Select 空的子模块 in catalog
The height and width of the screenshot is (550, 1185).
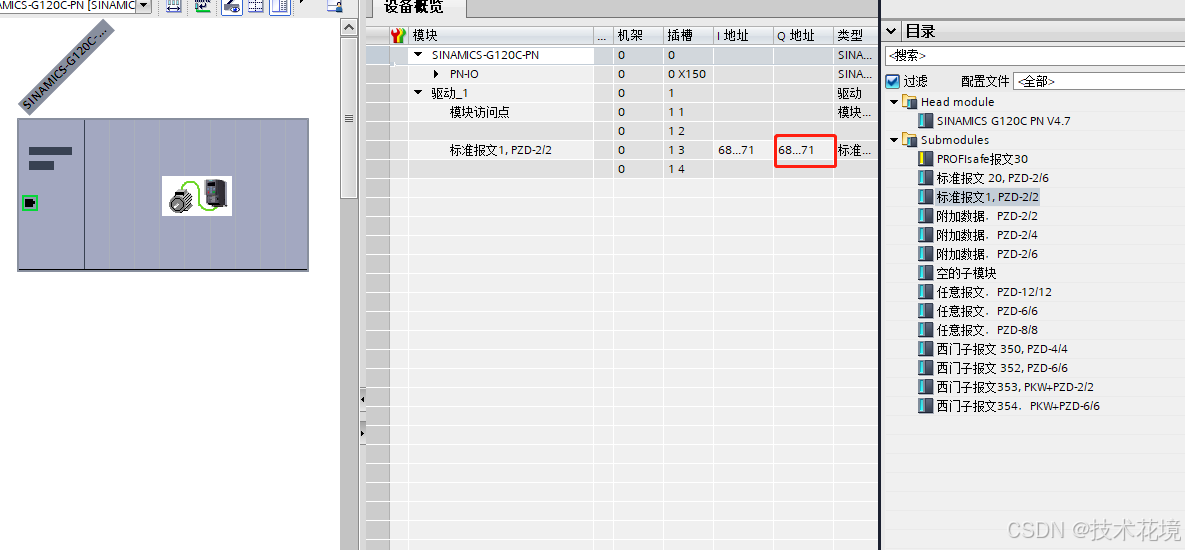pos(967,273)
